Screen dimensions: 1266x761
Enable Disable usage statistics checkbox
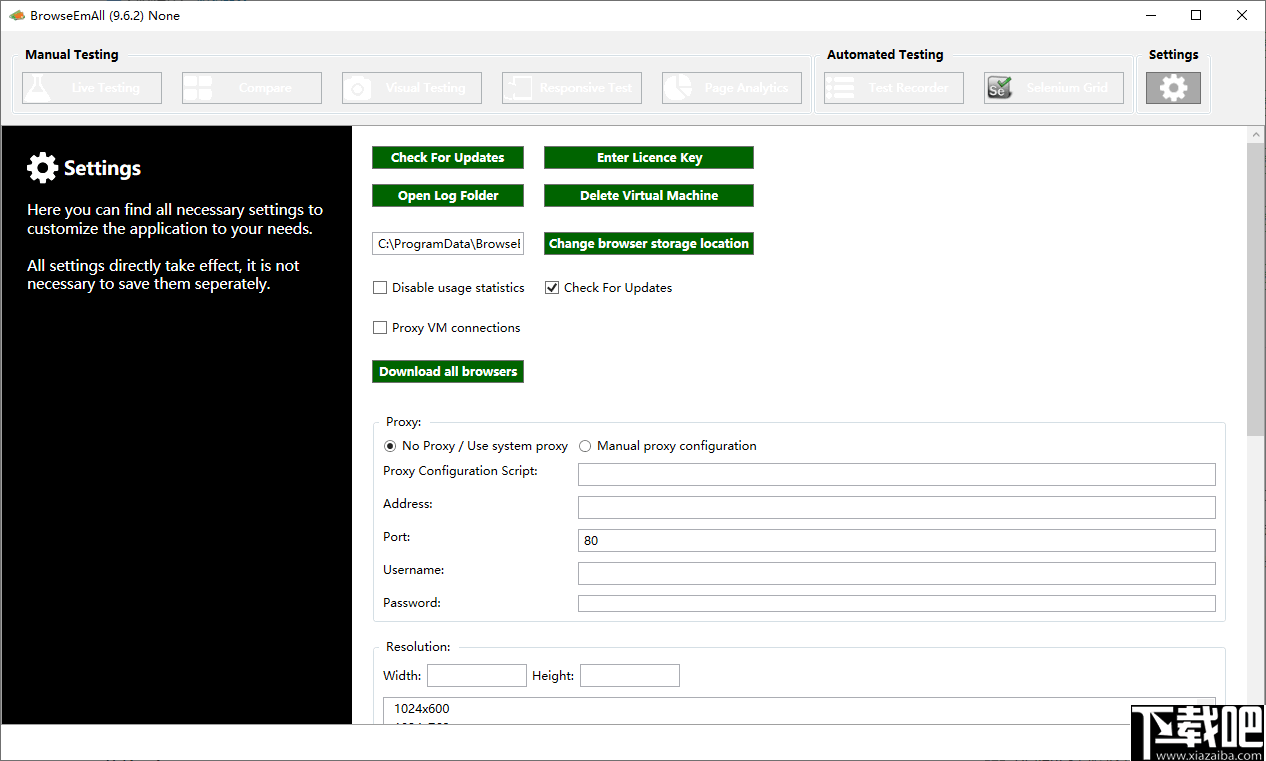point(380,288)
